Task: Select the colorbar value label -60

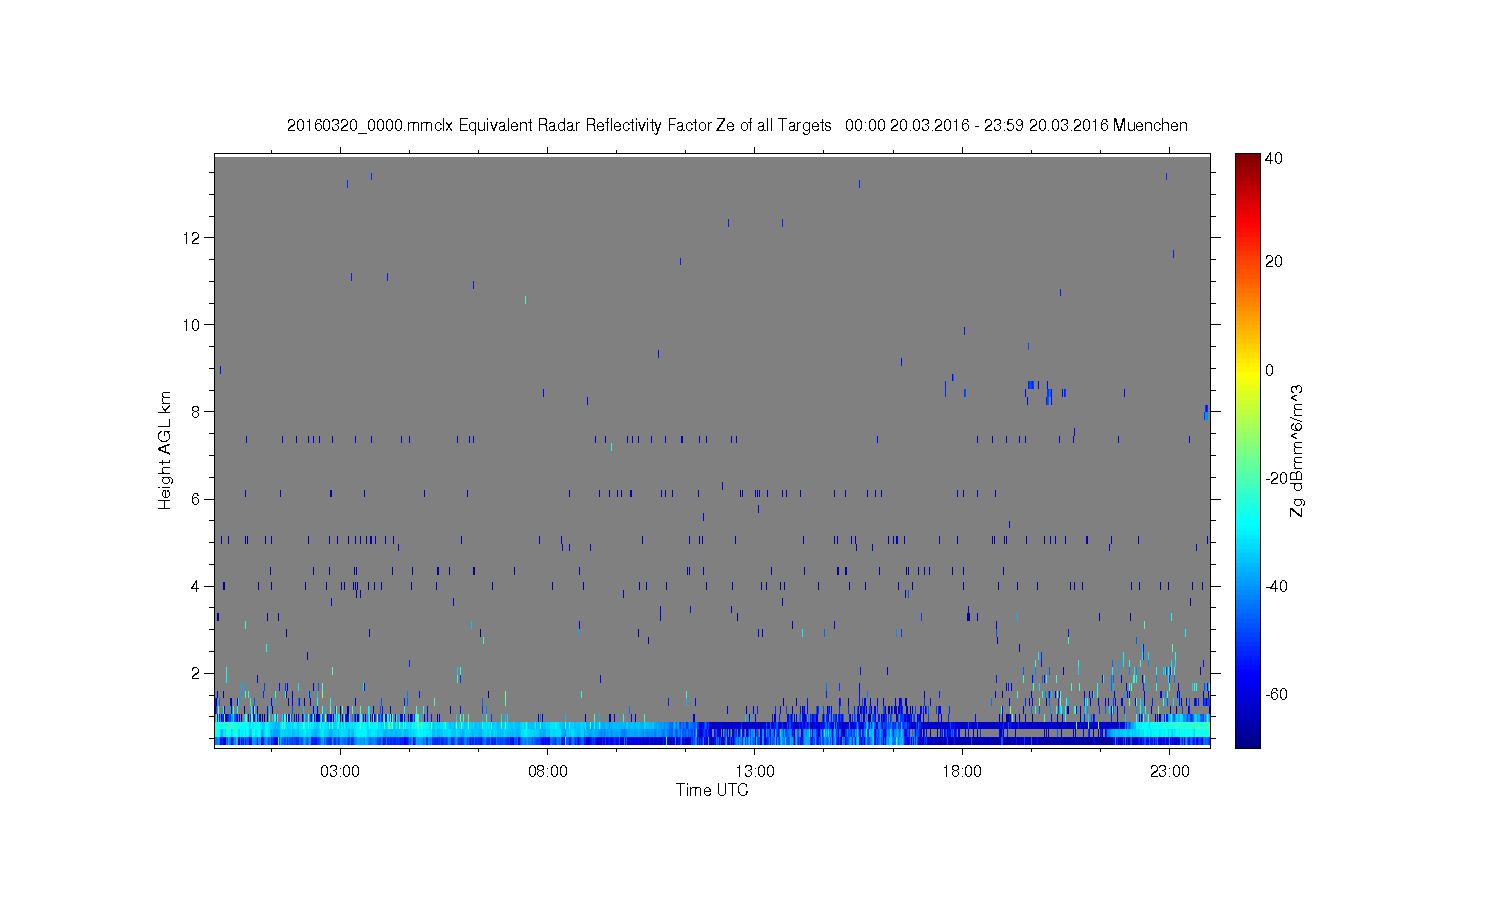Action: tap(1276, 695)
